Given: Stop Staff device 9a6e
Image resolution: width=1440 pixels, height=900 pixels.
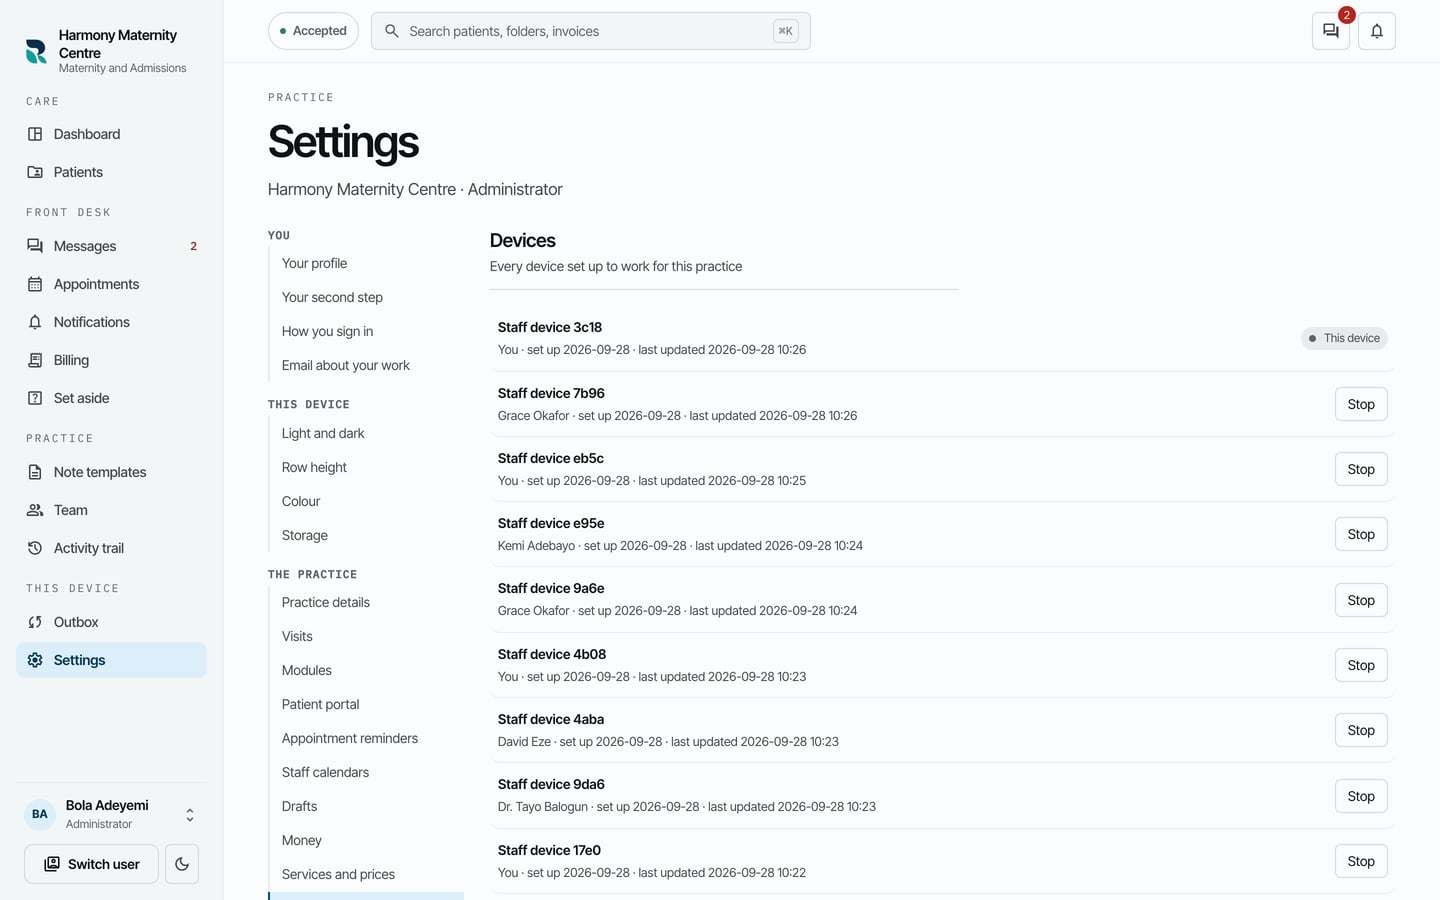Looking at the screenshot, I should (1361, 600).
